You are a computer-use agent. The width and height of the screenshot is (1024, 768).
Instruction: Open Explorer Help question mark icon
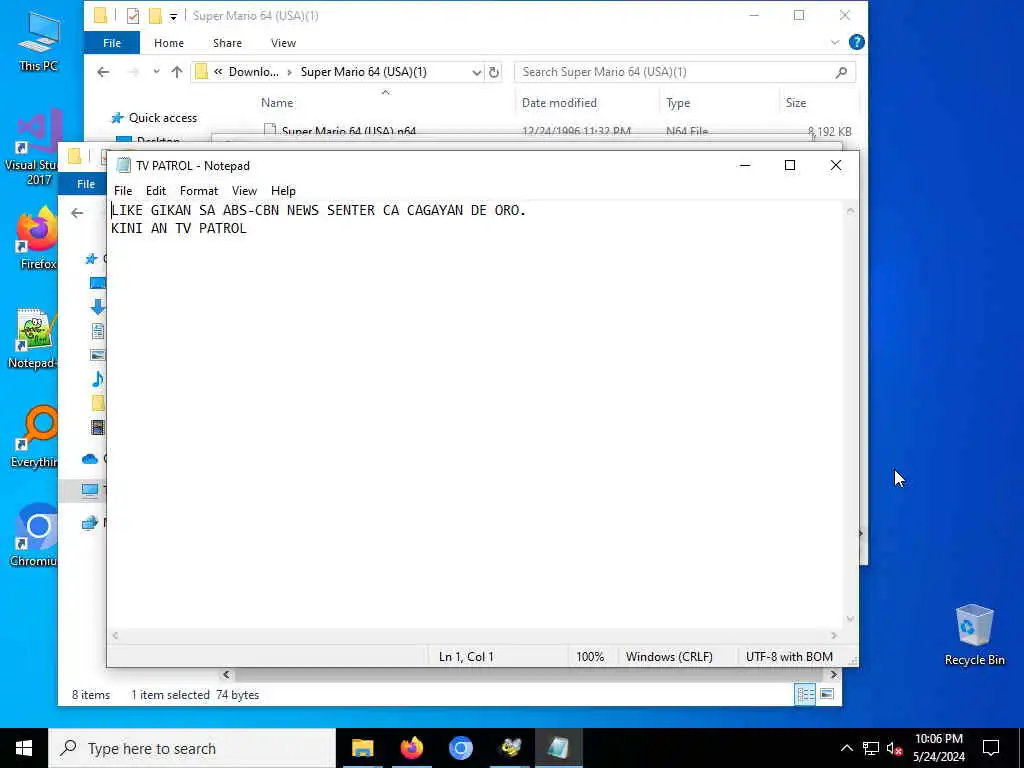(x=856, y=42)
